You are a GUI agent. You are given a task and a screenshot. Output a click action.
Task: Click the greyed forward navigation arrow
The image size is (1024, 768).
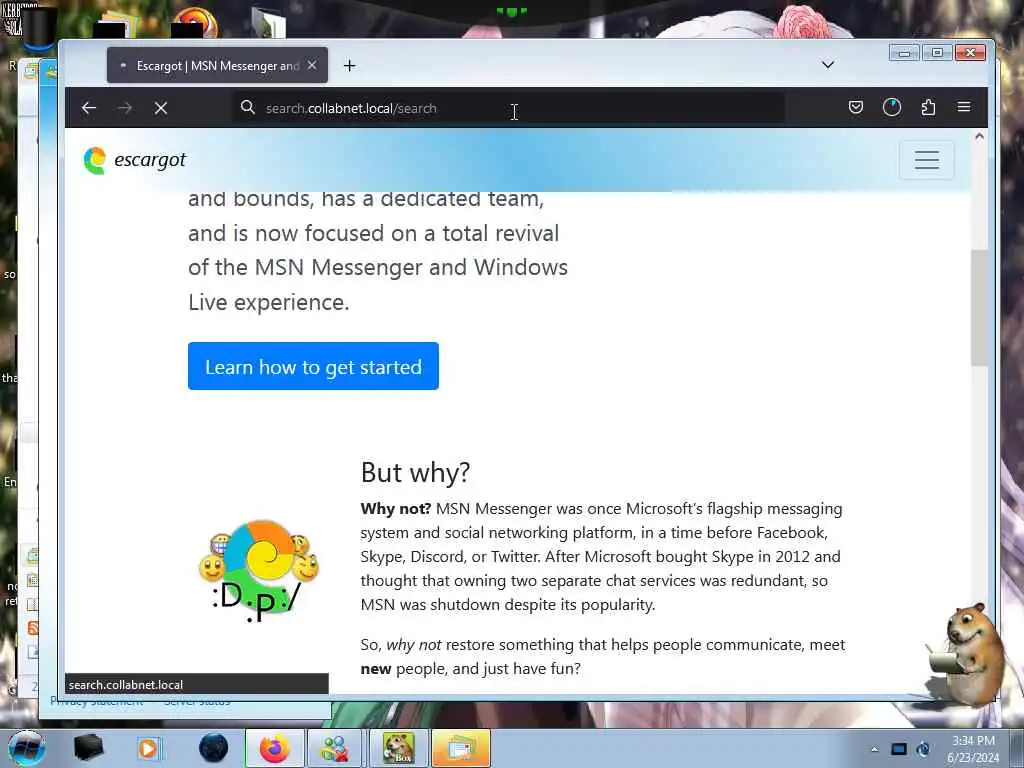pos(125,108)
